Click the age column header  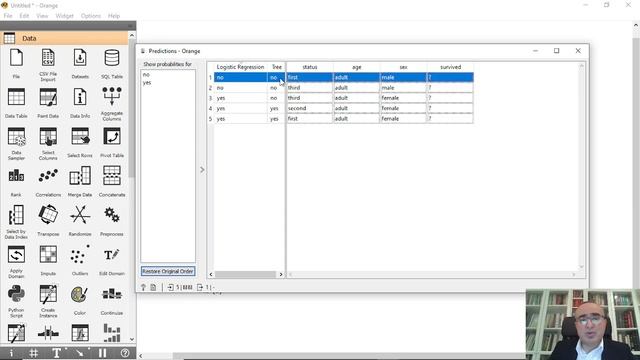coord(357,67)
